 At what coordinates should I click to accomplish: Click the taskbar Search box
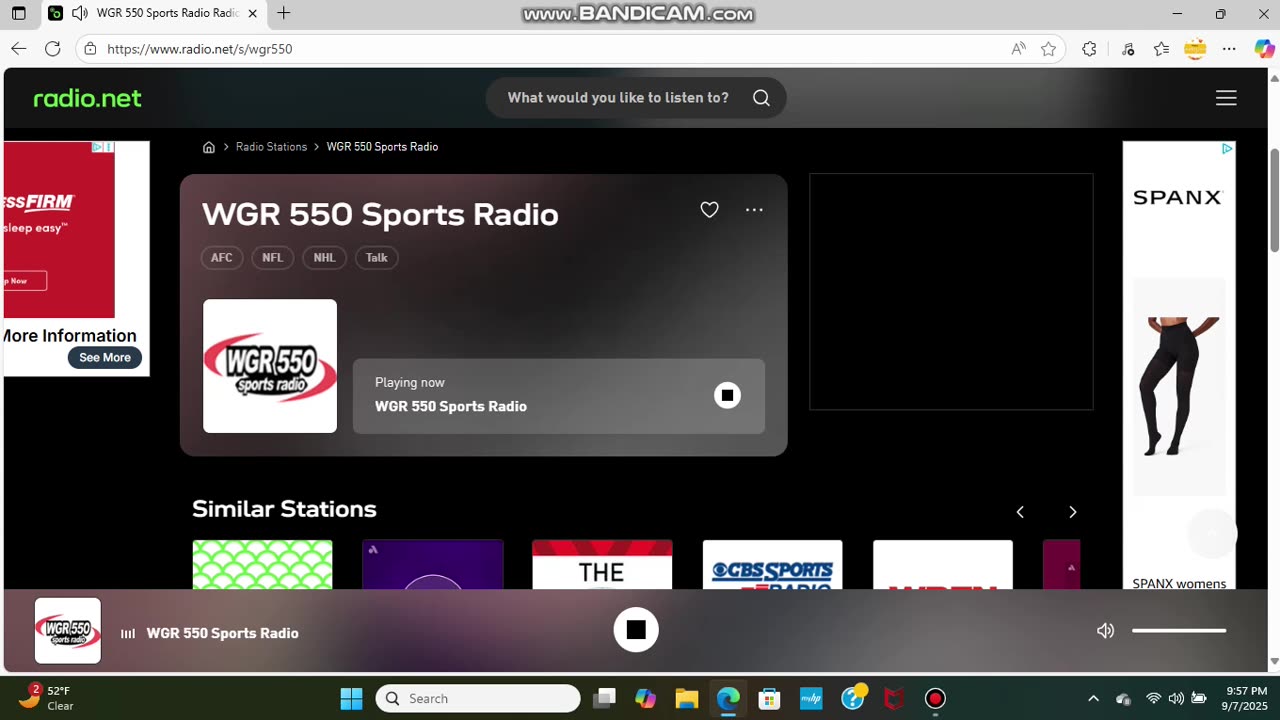click(x=478, y=698)
